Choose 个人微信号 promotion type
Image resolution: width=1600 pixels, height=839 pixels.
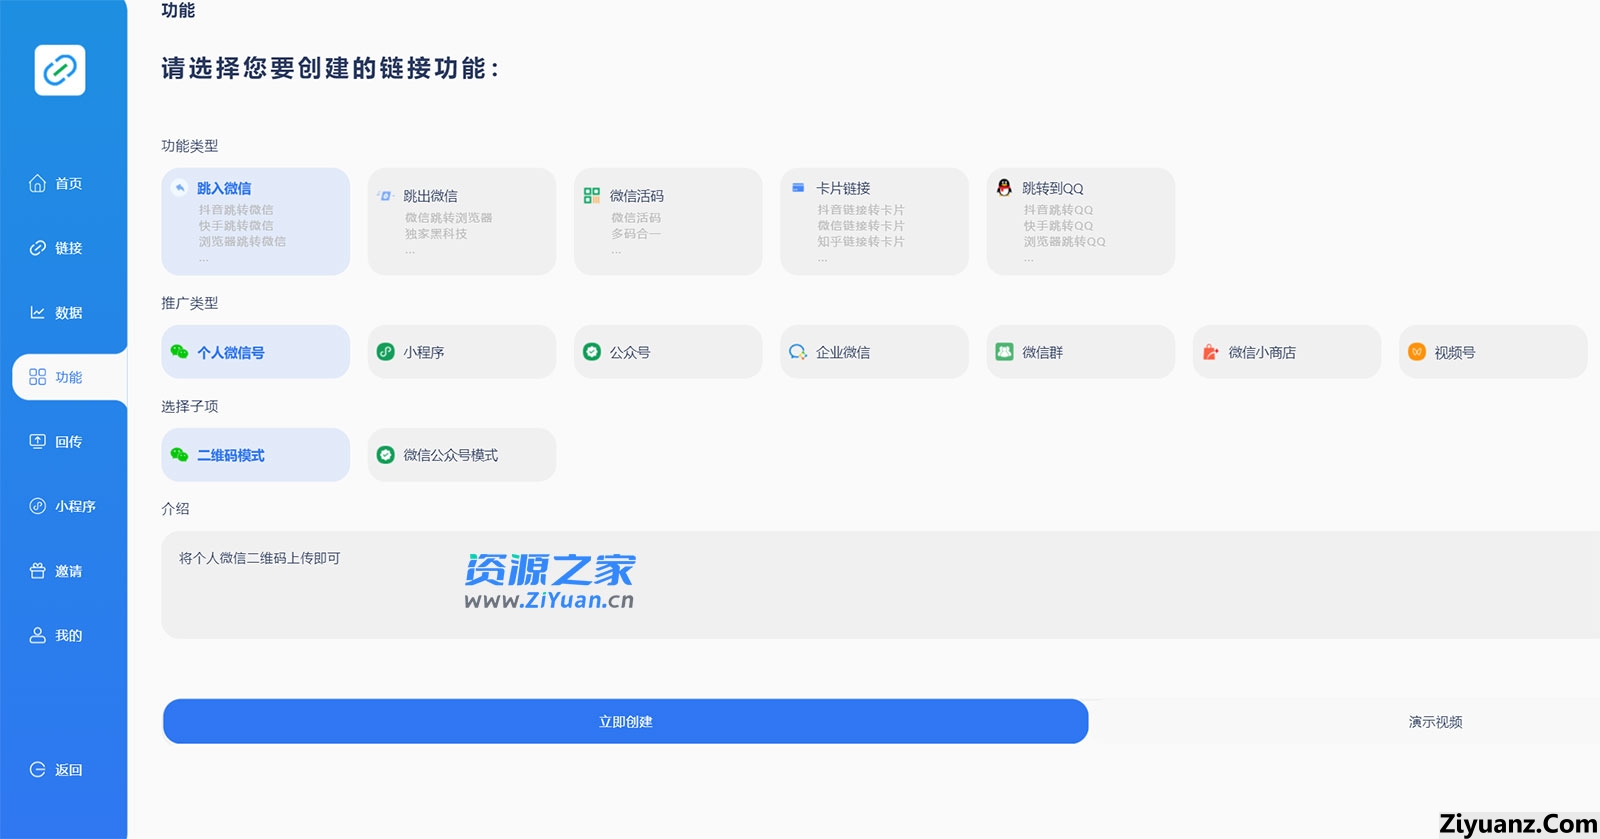pyautogui.click(x=256, y=352)
